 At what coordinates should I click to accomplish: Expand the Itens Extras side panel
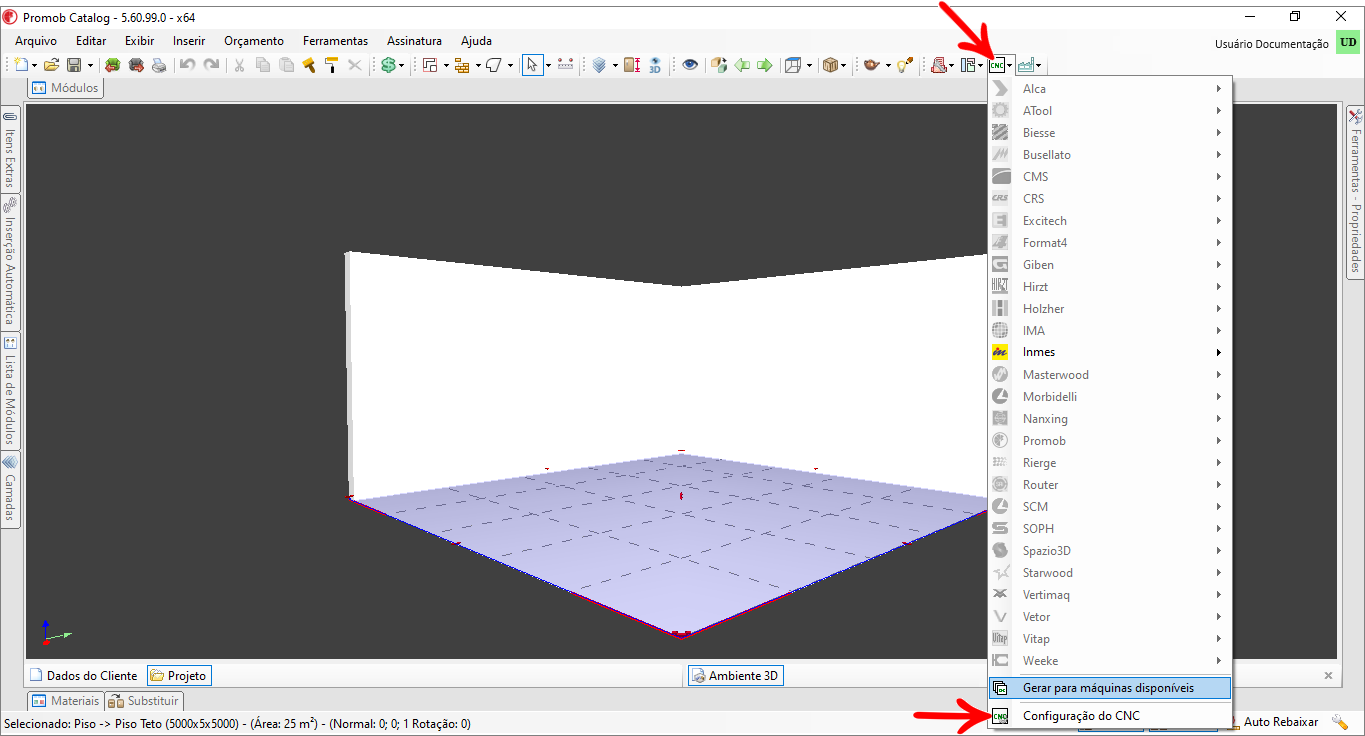coord(10,149)
